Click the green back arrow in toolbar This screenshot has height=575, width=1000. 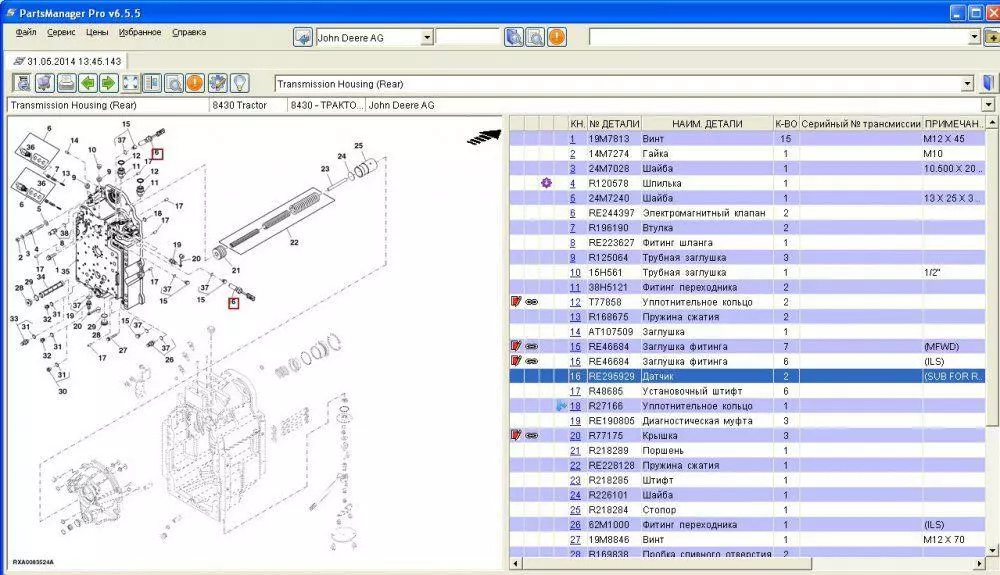tap(87, 83)
